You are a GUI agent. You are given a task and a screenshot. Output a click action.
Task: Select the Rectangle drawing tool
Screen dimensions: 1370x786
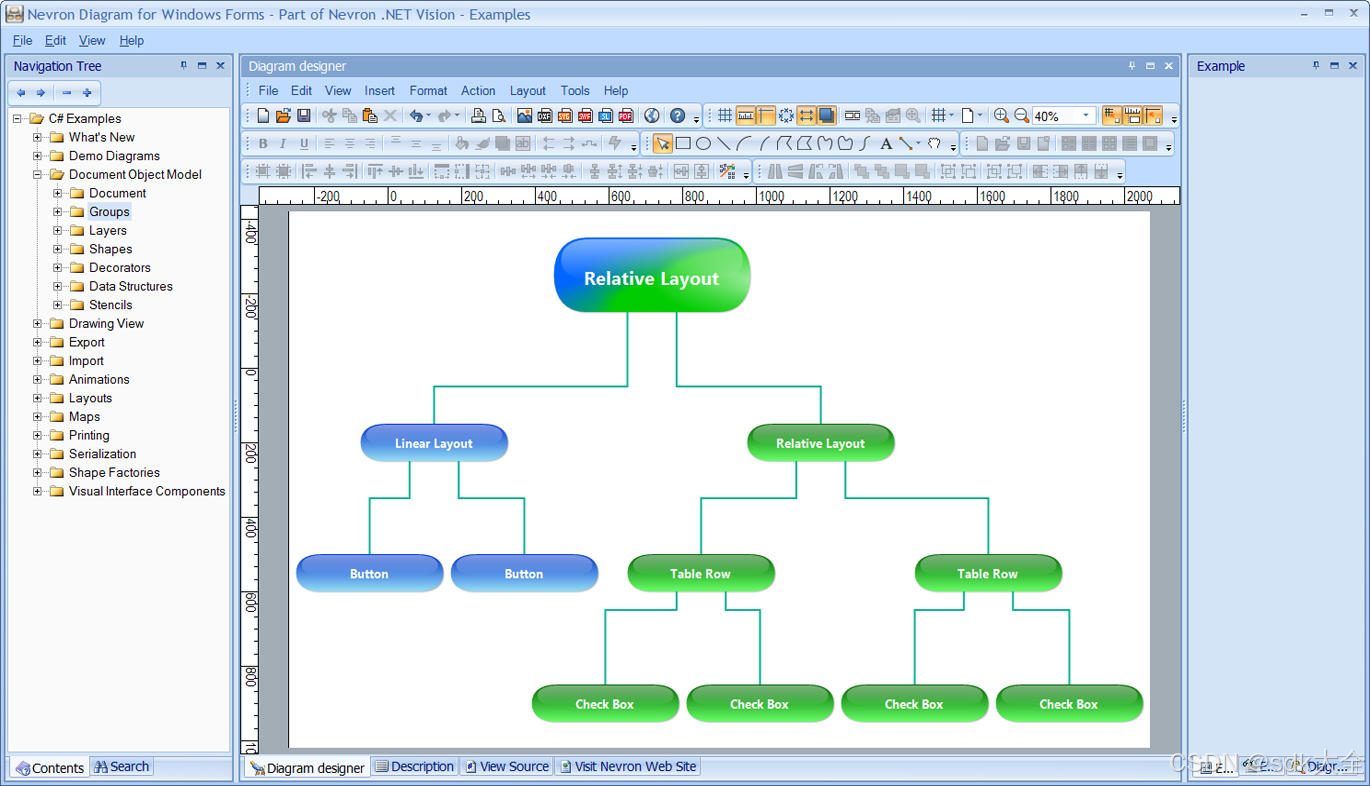coord(683,144)
